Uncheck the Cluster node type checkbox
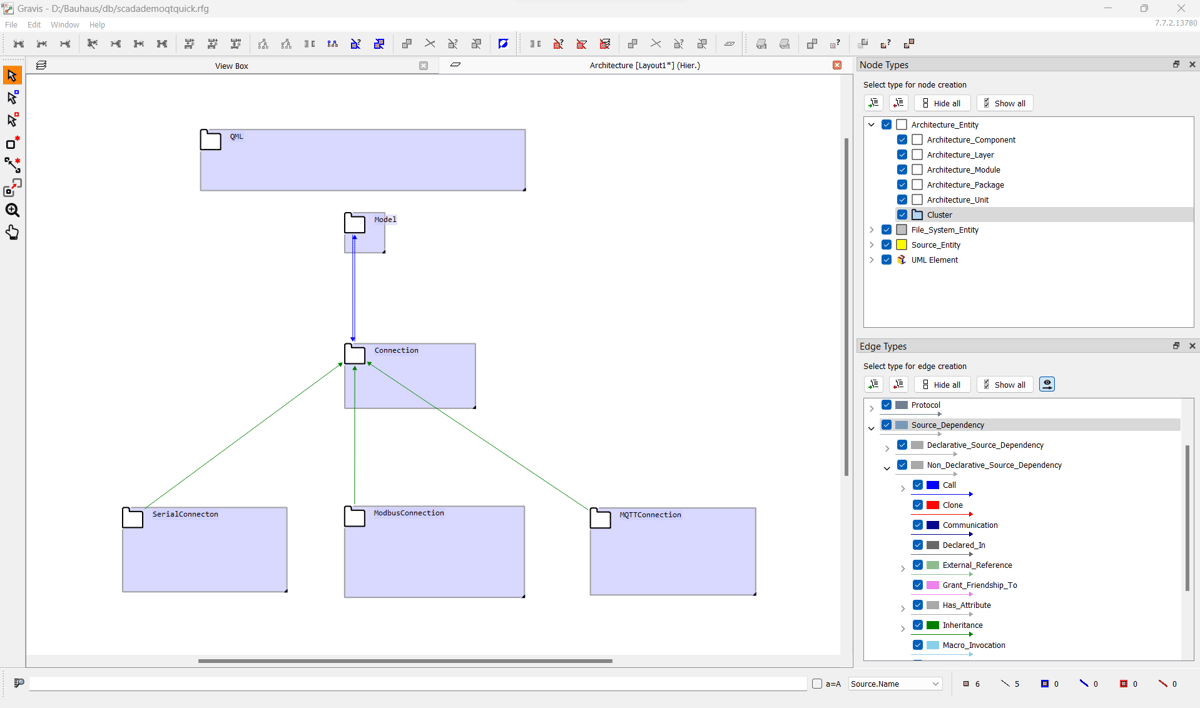The height and width of the screenshot is (708, 1200). [x=902, y=215]
